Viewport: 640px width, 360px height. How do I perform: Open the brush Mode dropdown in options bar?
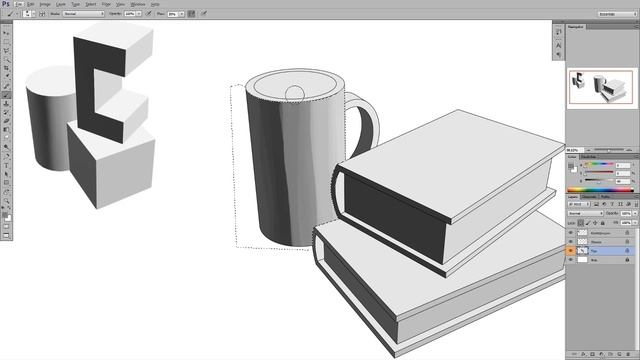click(x=84, y=14)
